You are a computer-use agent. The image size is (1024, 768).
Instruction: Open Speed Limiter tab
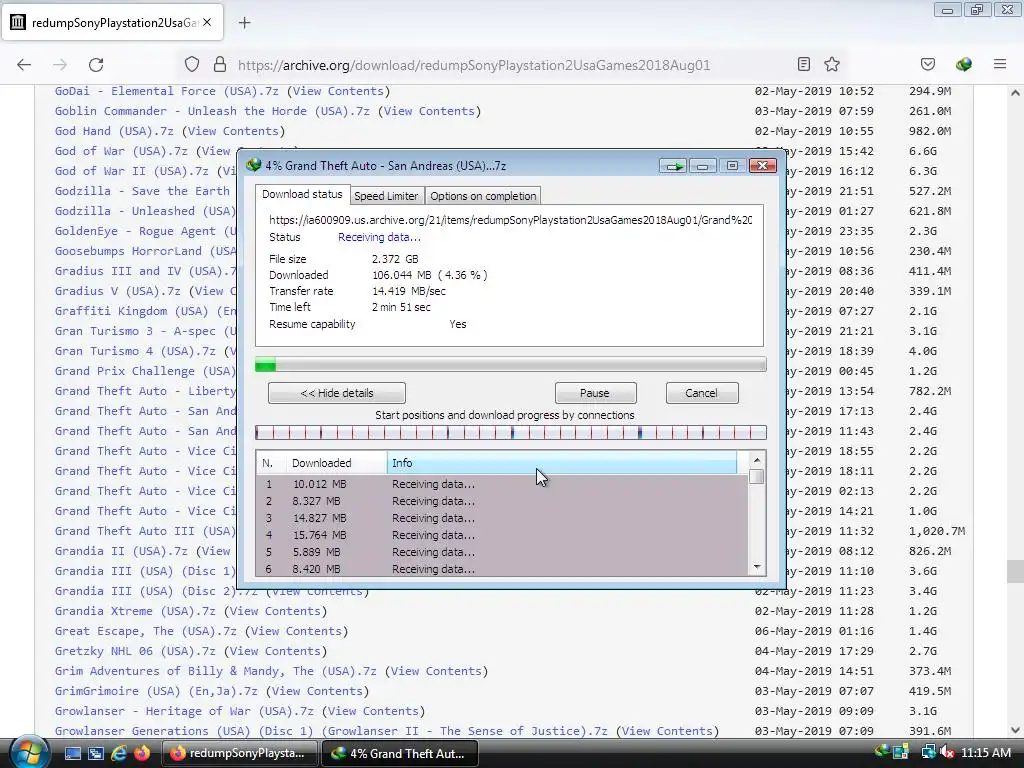click(x=386, y=196)
